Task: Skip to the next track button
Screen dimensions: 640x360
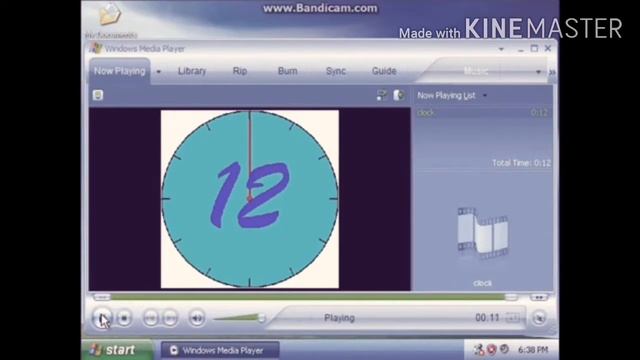Action: coord(170,318)
